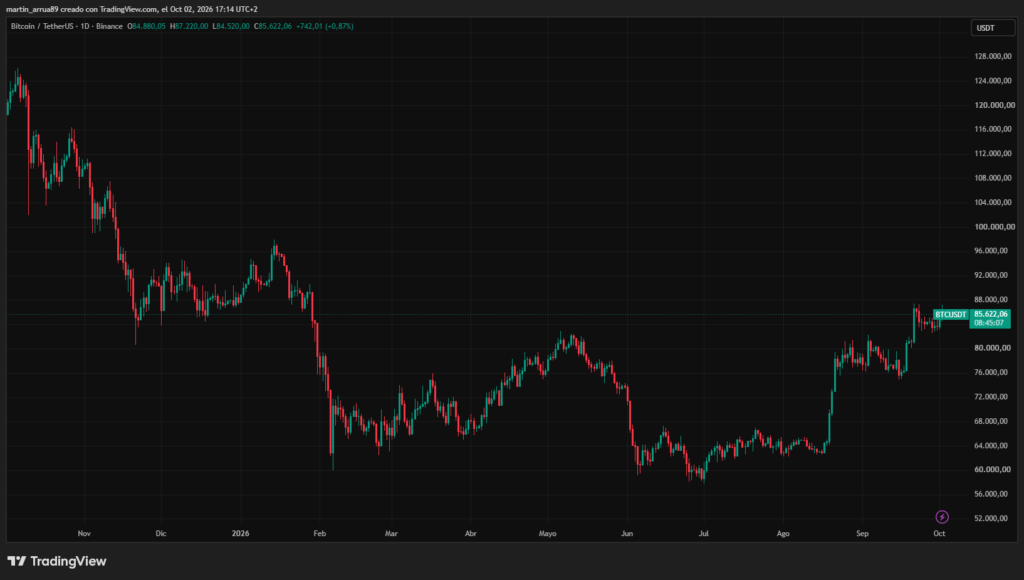This screenshot has height=580, width=1024.
Task: Click the martin_arrua89 author caption
Action: click(x=132, y=9)
